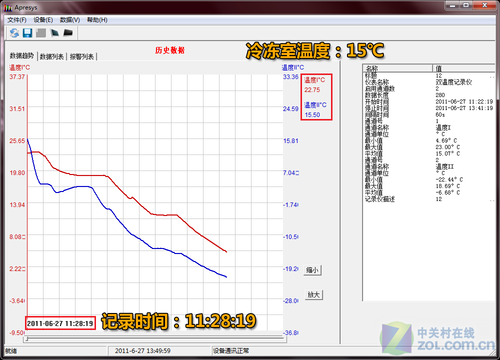Click the gray square toolbar icon
The image size is (500, 360).
(41, 33)
